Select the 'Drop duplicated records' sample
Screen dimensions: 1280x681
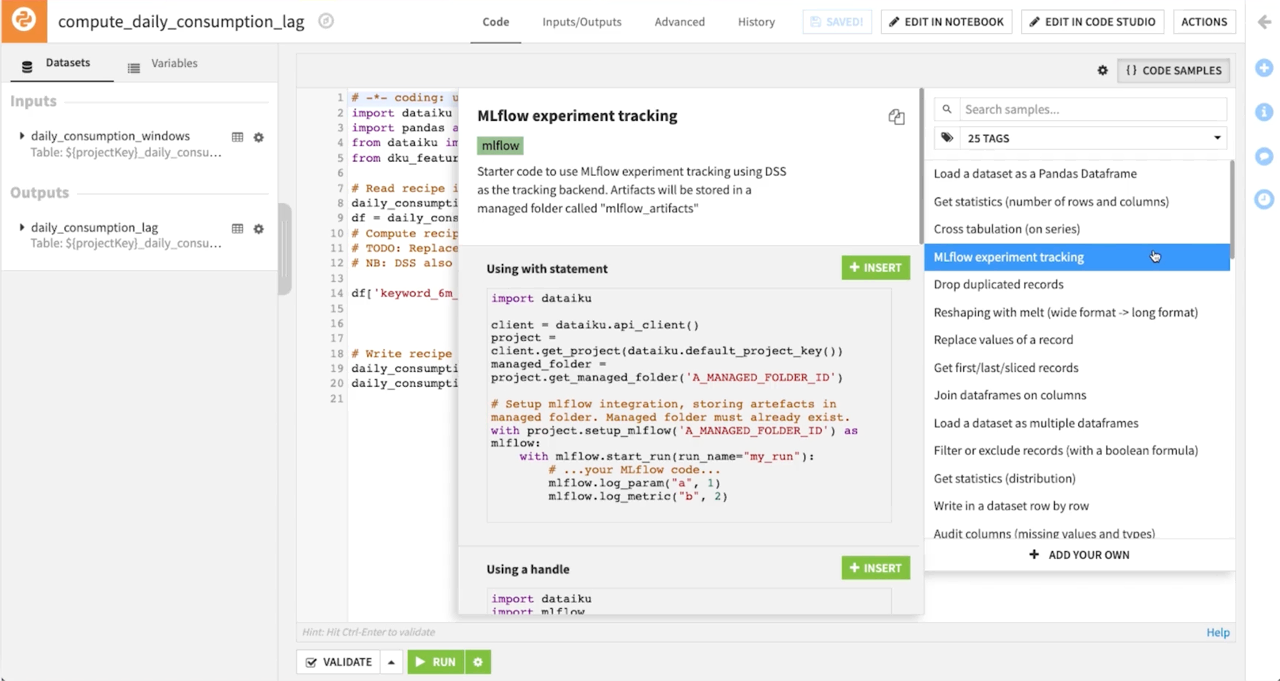pyautogui.click(x=998, y=284)
